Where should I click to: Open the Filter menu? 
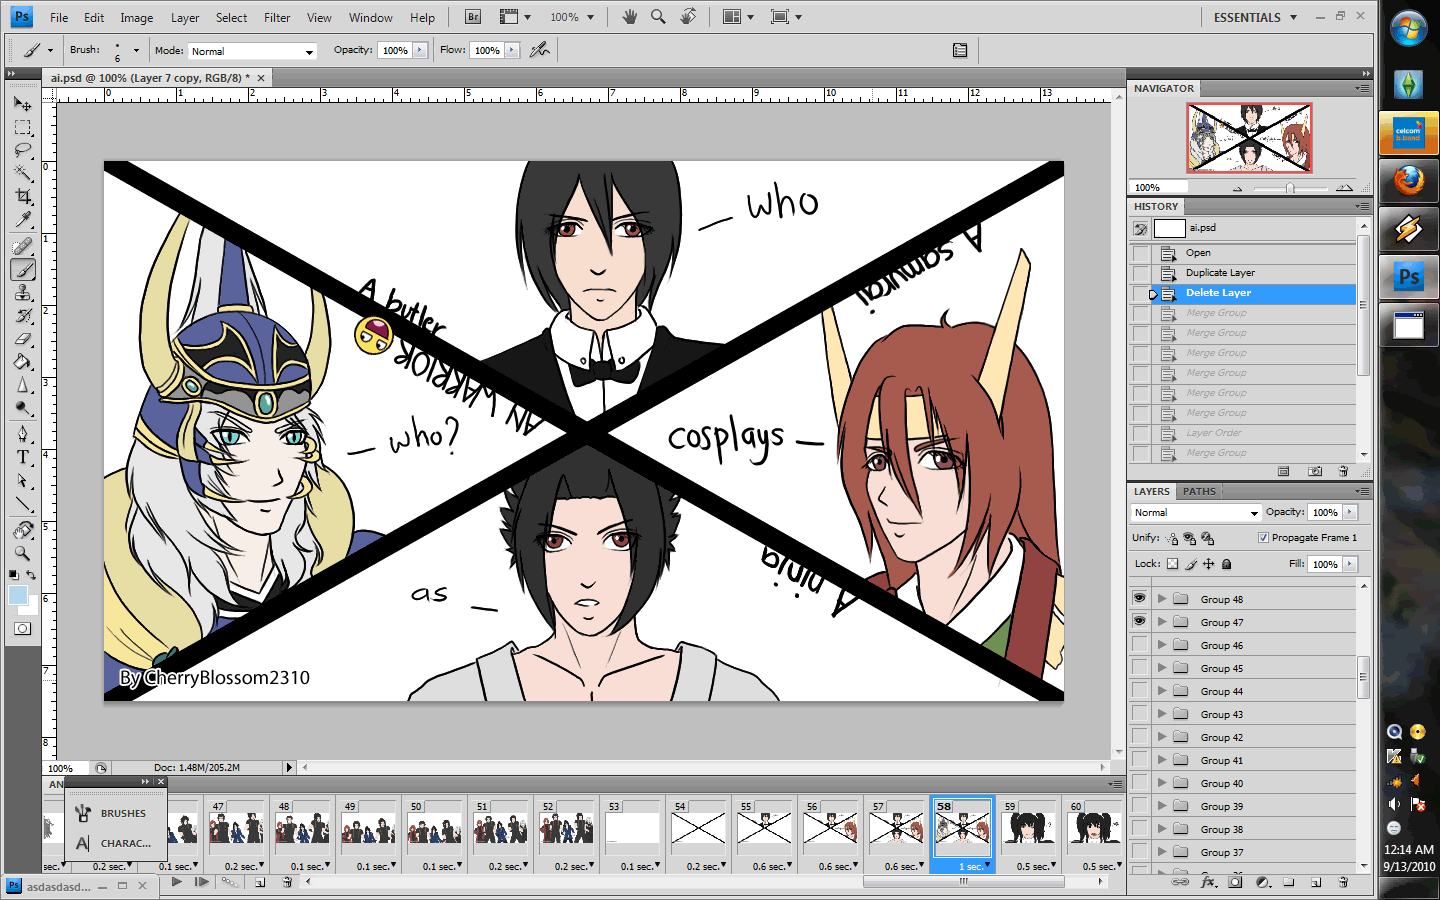pos(277,18)
